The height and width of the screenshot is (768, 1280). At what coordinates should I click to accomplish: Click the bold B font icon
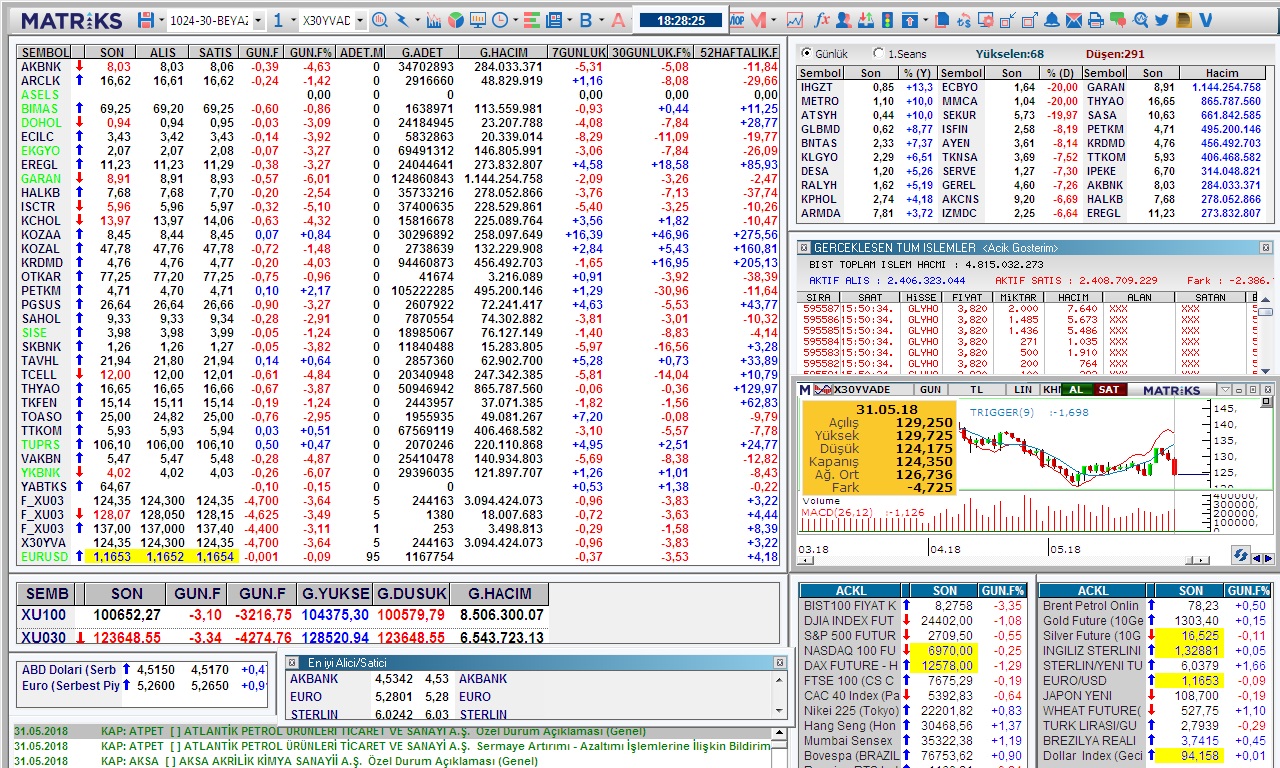pyautogui.click(x=585, y=20)
